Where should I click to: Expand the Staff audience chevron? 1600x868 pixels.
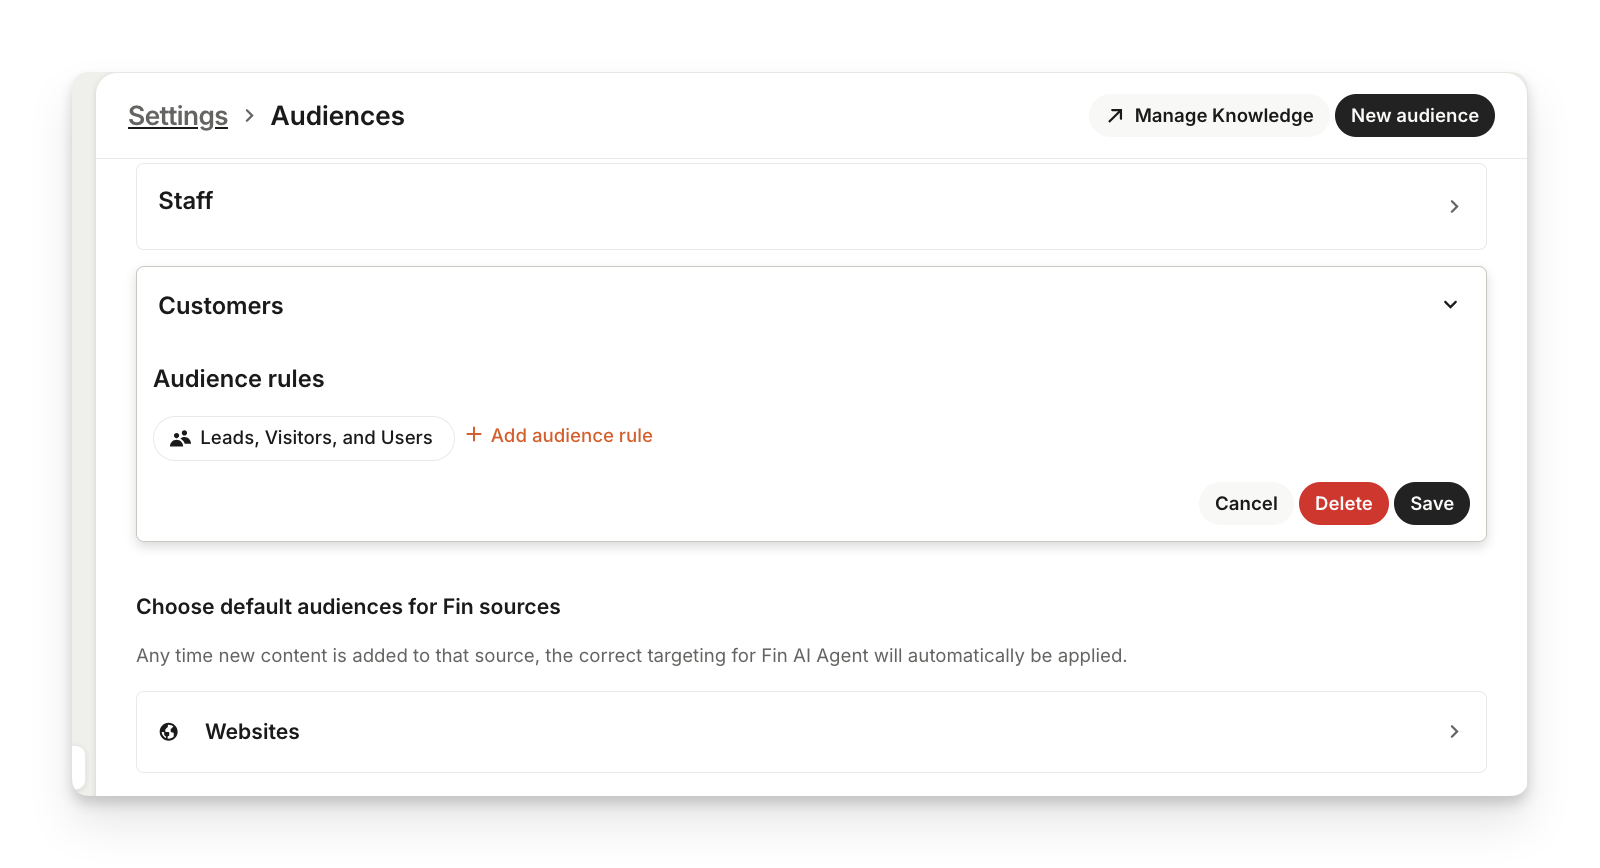click(x=1454, y=206)
